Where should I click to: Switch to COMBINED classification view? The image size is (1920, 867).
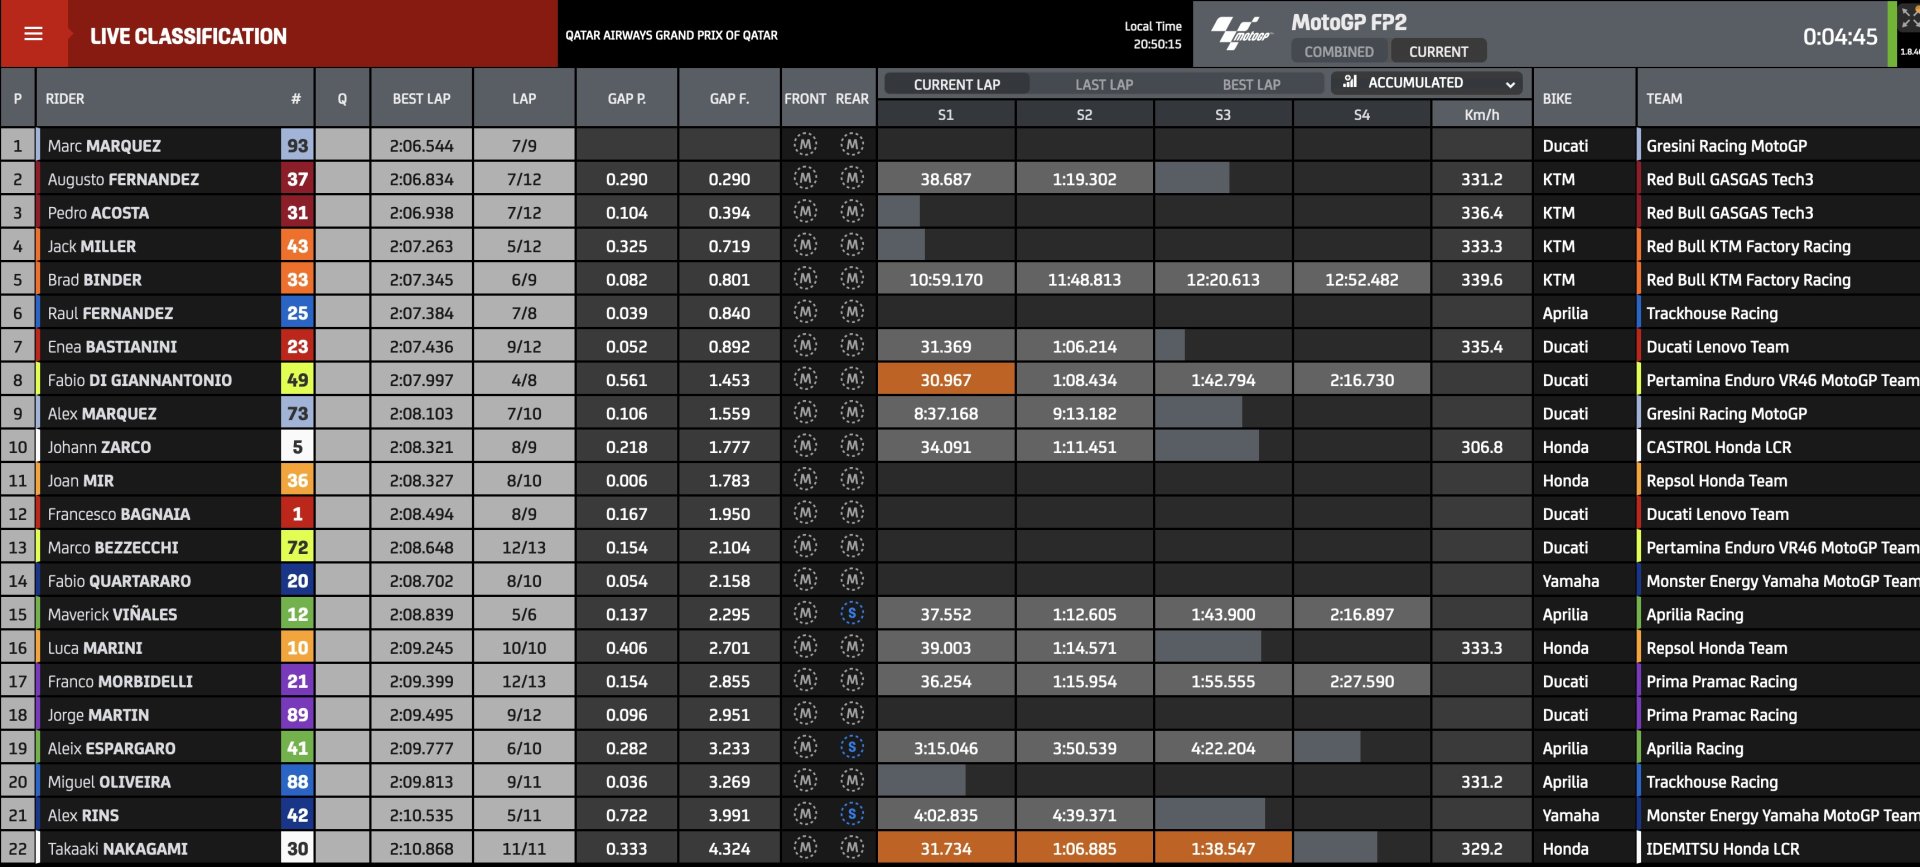(x=1338, y=51)
